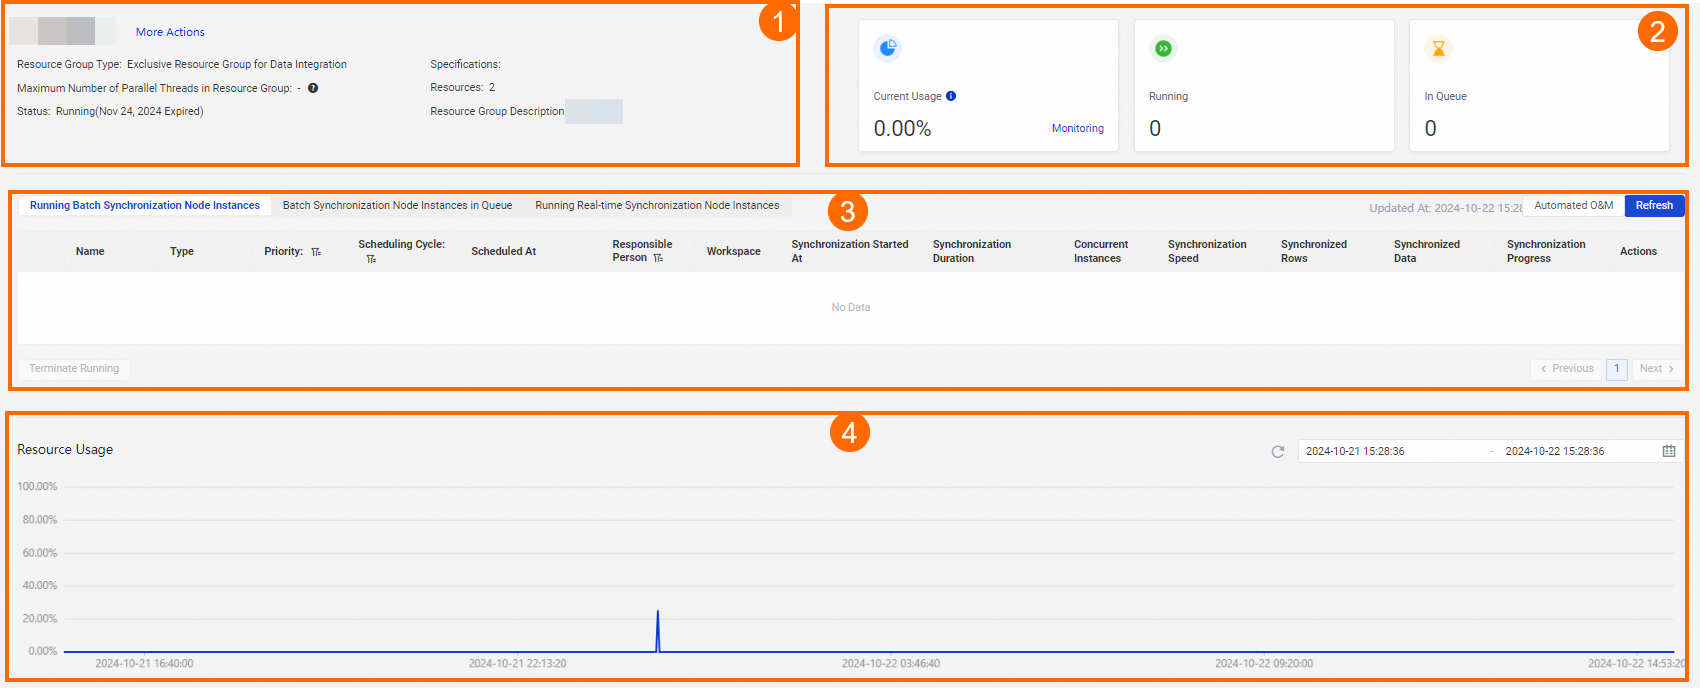Click the green Running status icon

coord(1163,48)
